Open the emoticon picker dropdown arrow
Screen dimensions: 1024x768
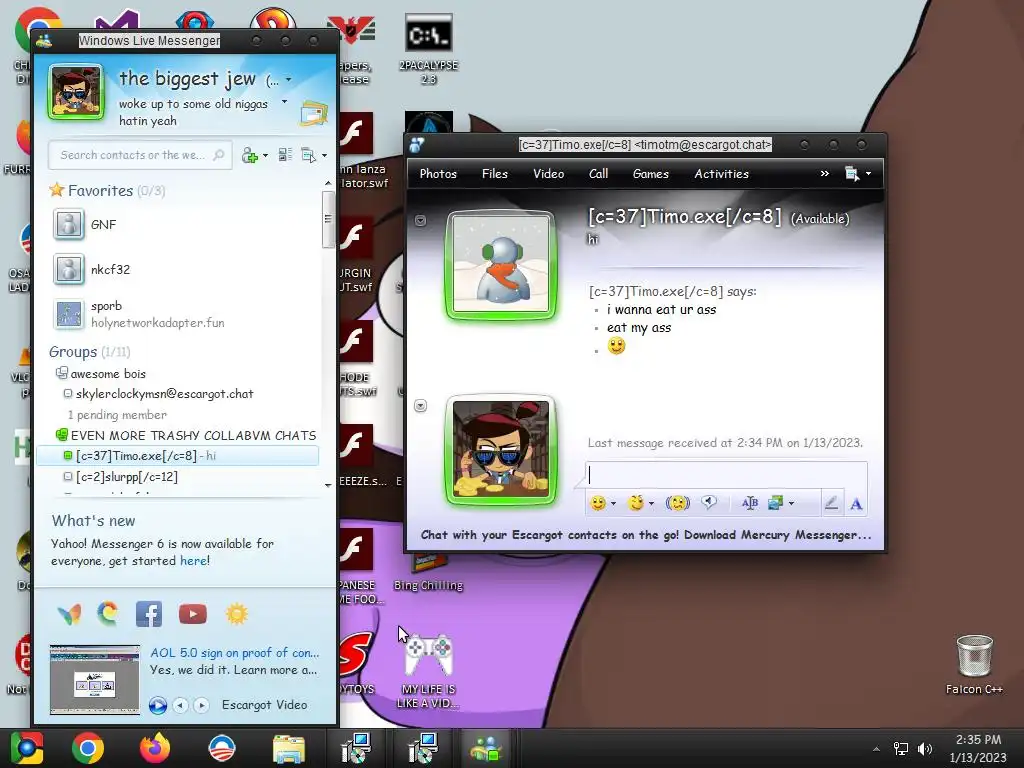(613, 504)
